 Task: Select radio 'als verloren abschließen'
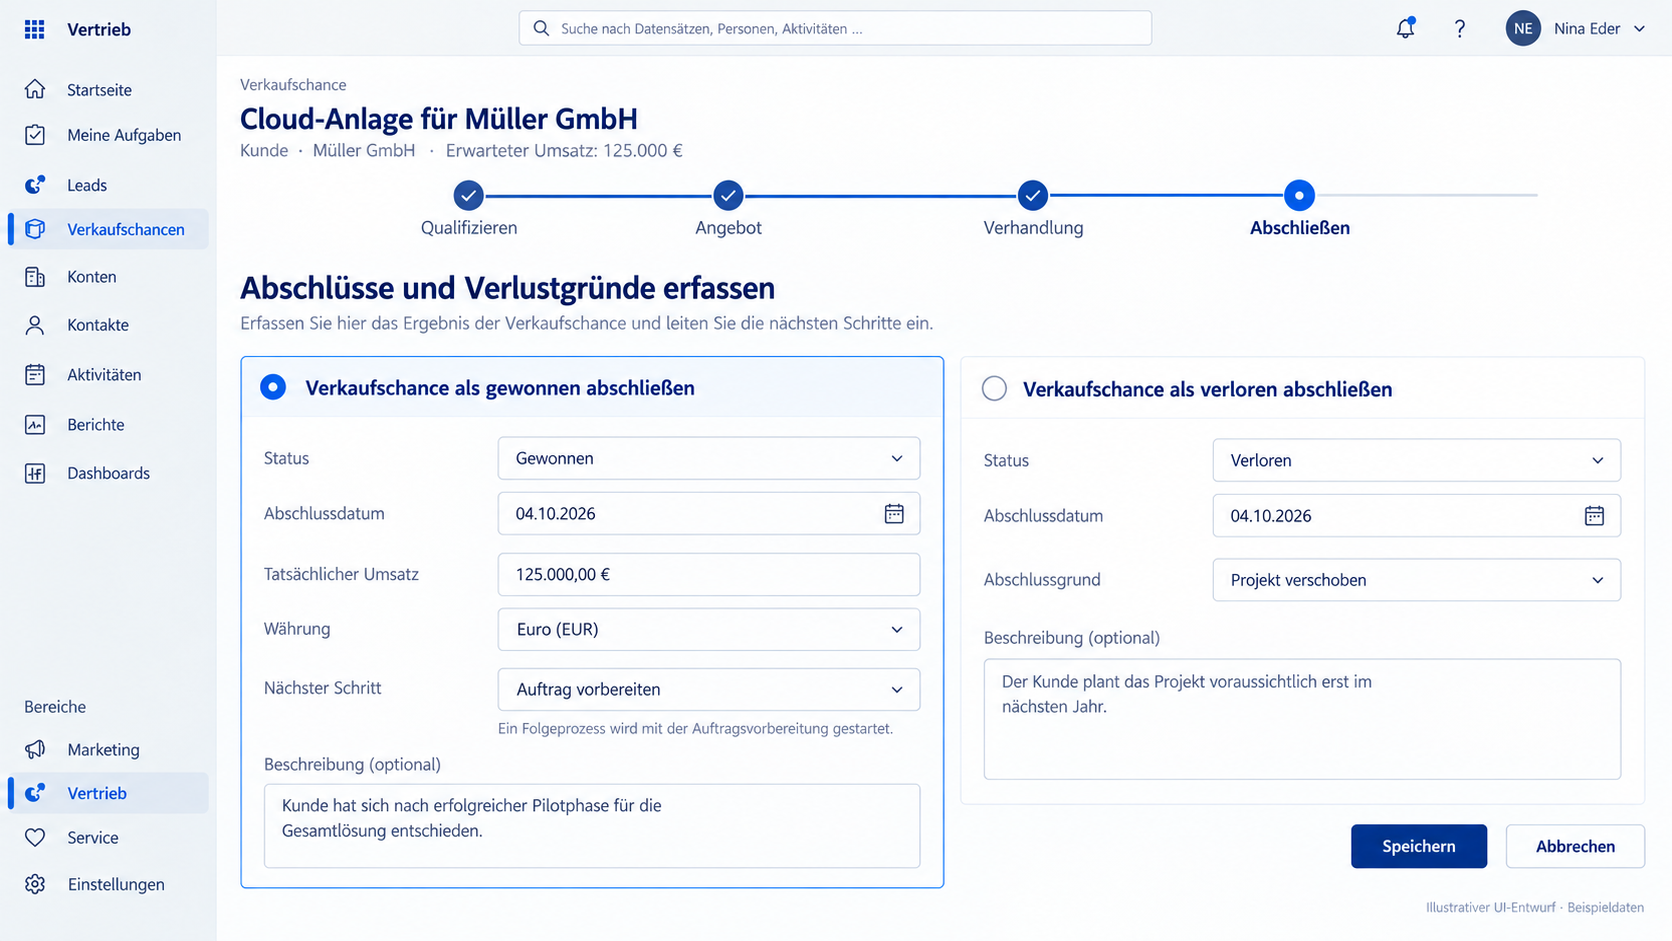[994, 388]
